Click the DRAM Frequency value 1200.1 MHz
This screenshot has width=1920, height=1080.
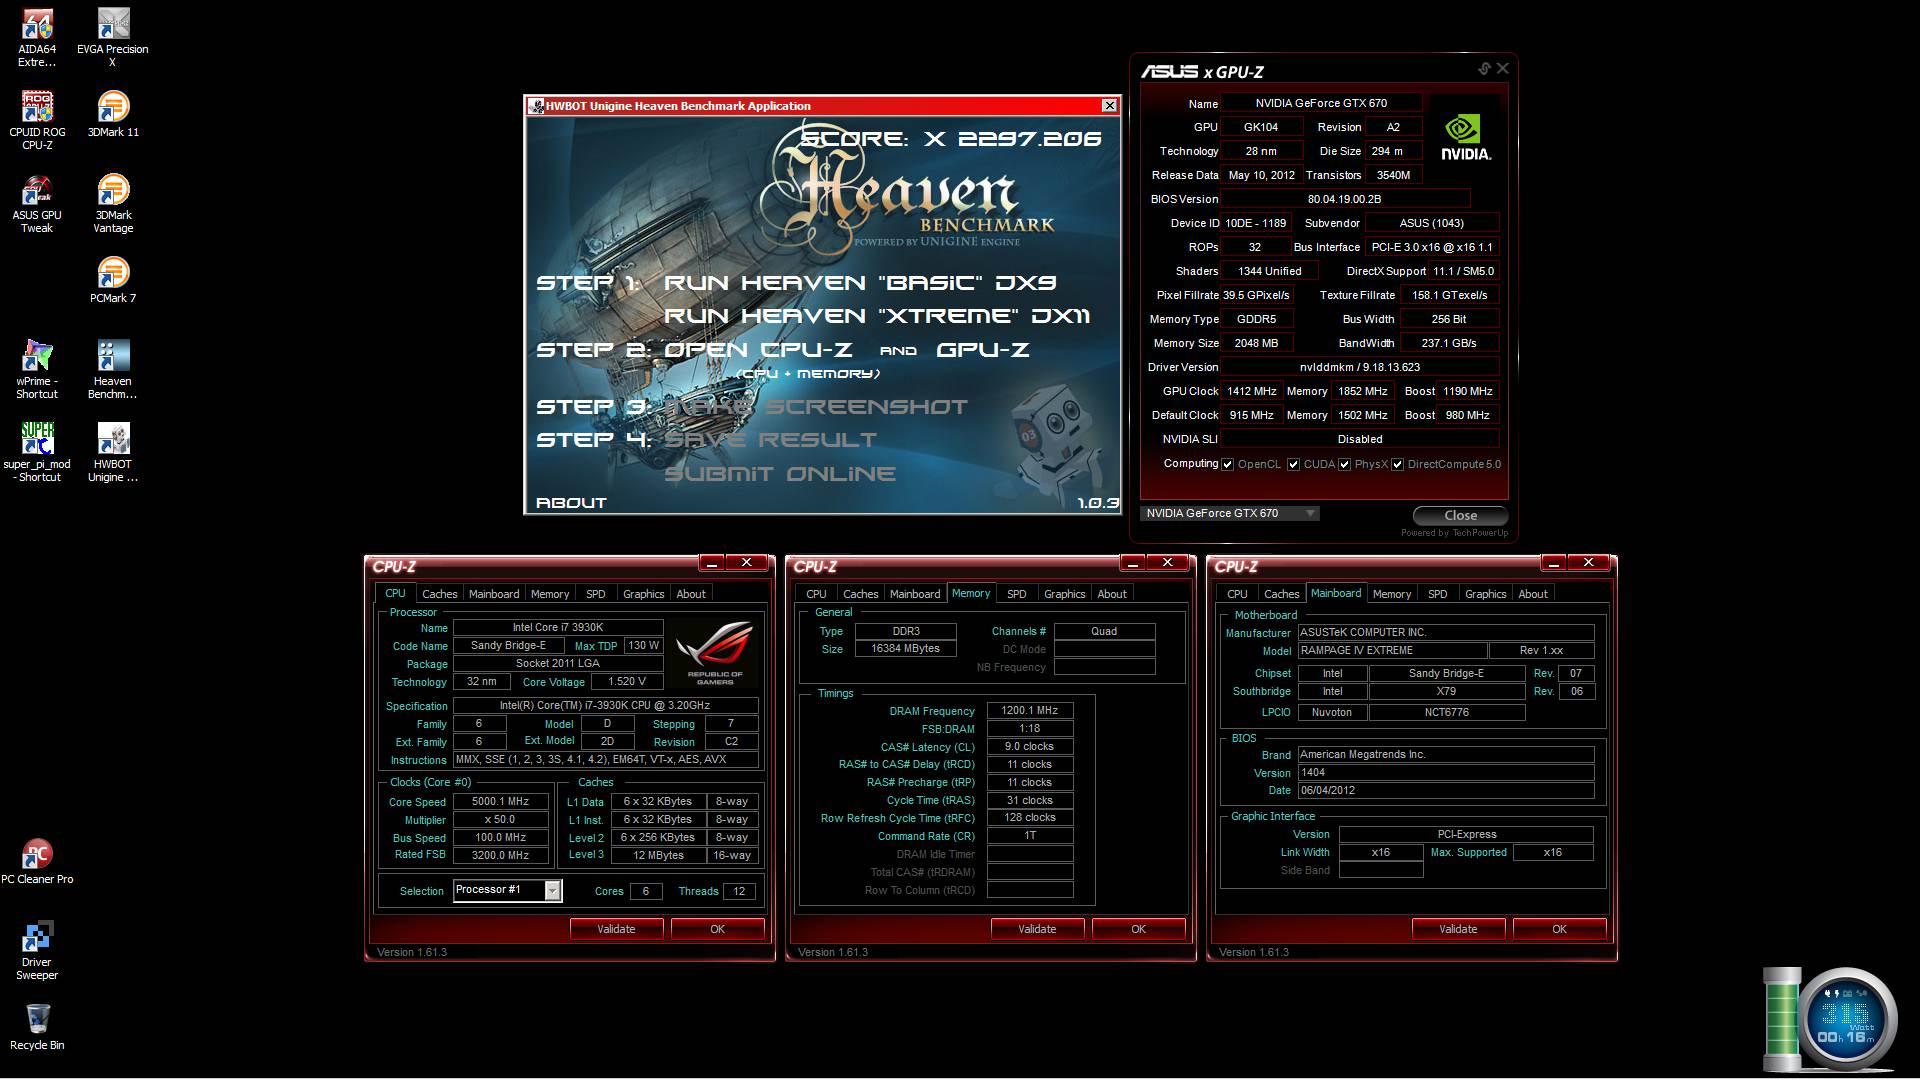pos(1029,711)
